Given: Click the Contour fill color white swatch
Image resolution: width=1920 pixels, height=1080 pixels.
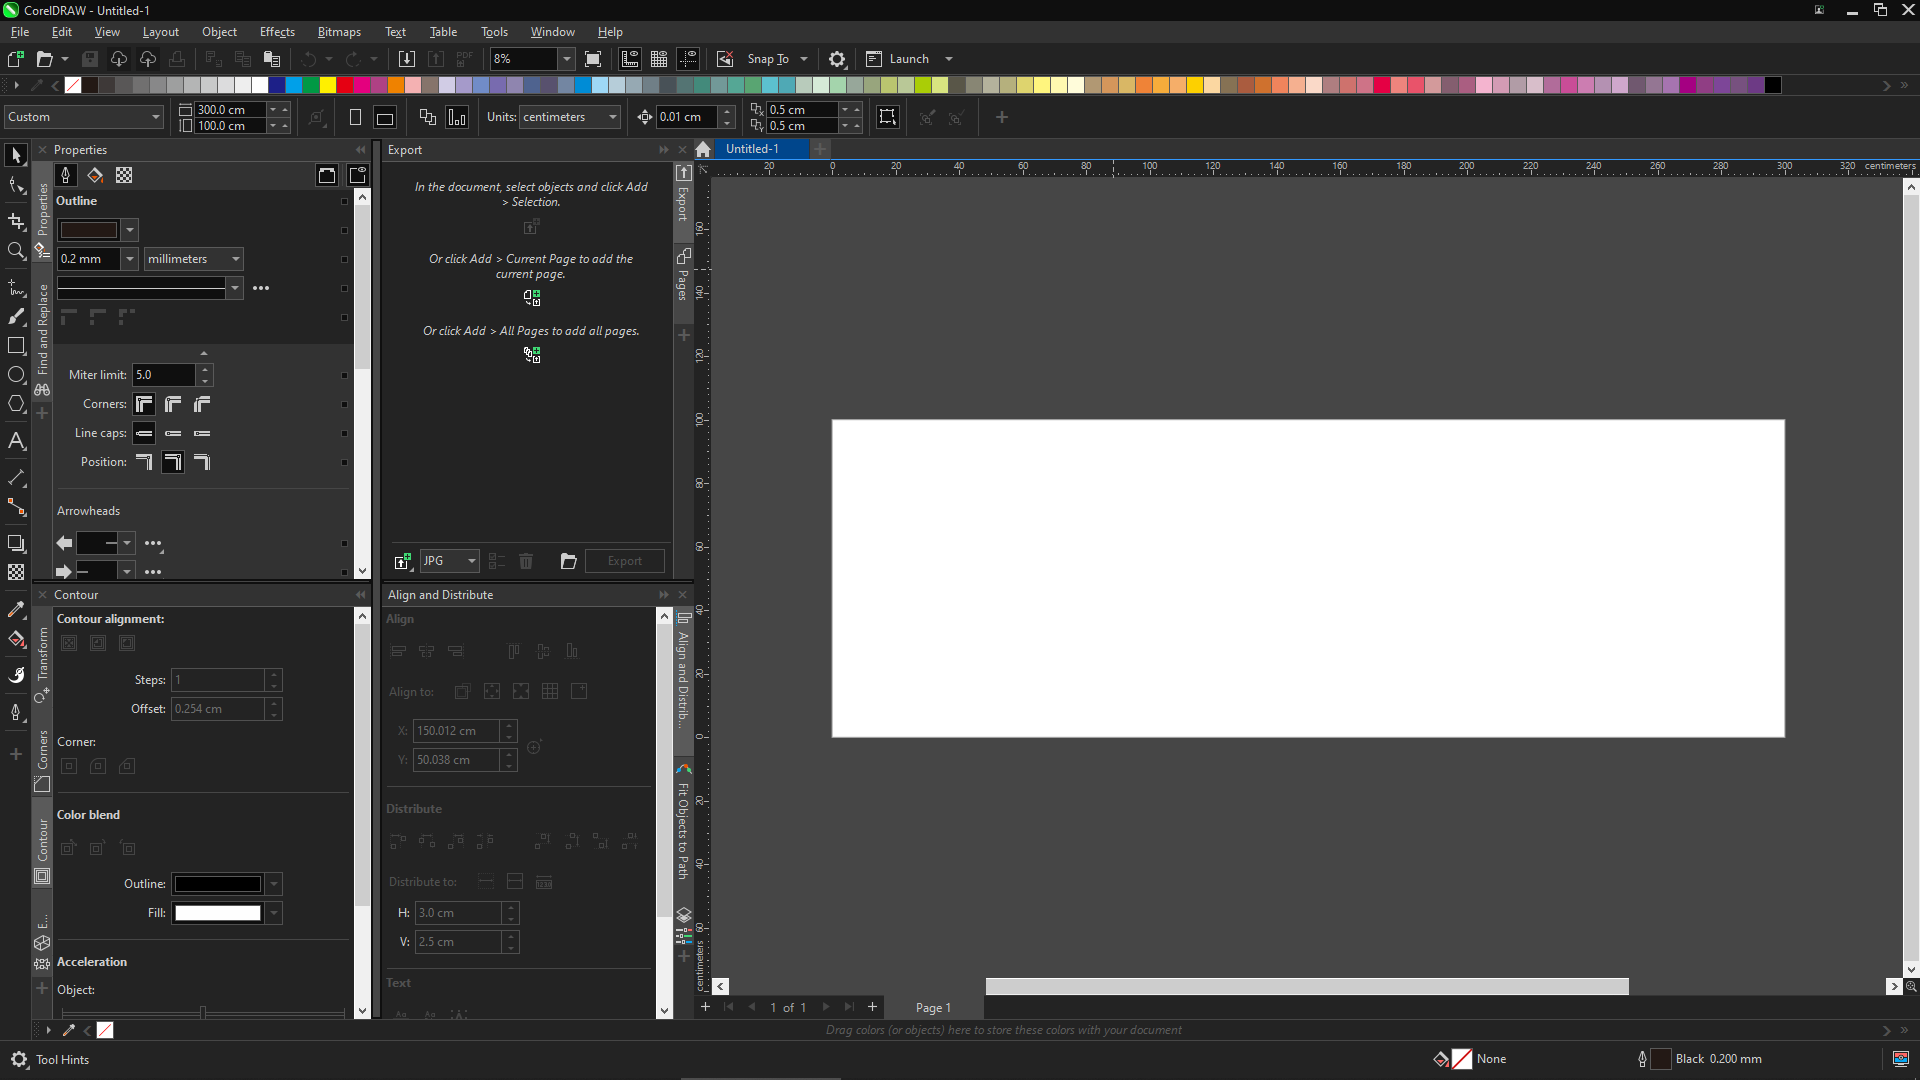Looking at the screenshot, I should [x=217, y=913].
